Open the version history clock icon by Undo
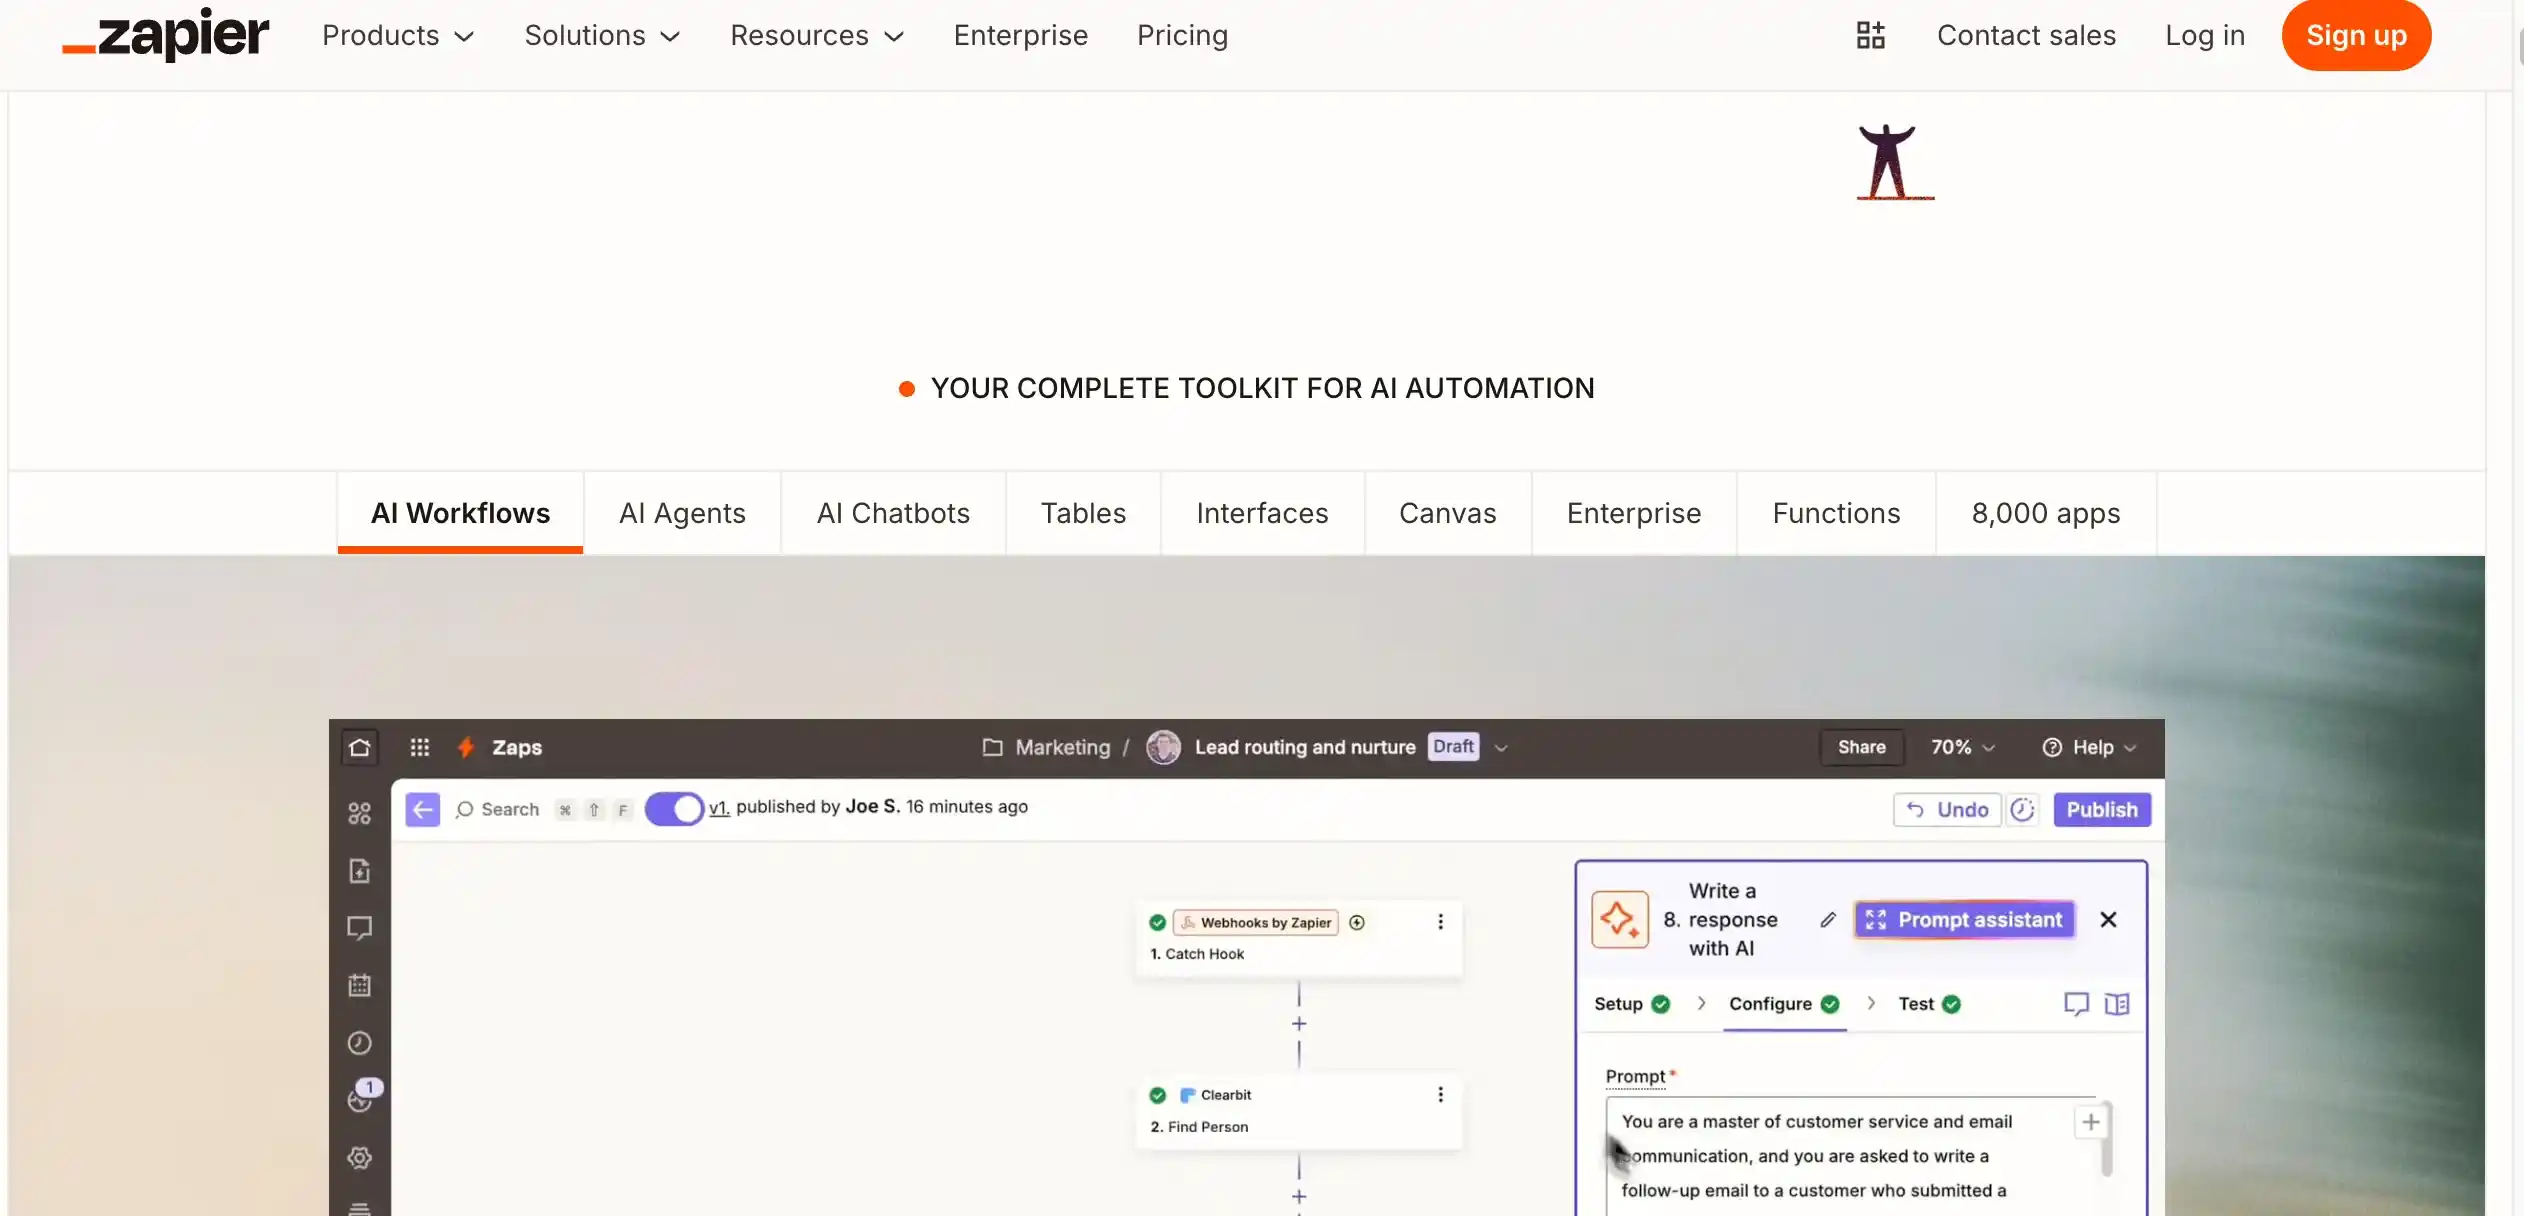Viewport: 2524px width, 1216px height. click(x=2022, y=809)
